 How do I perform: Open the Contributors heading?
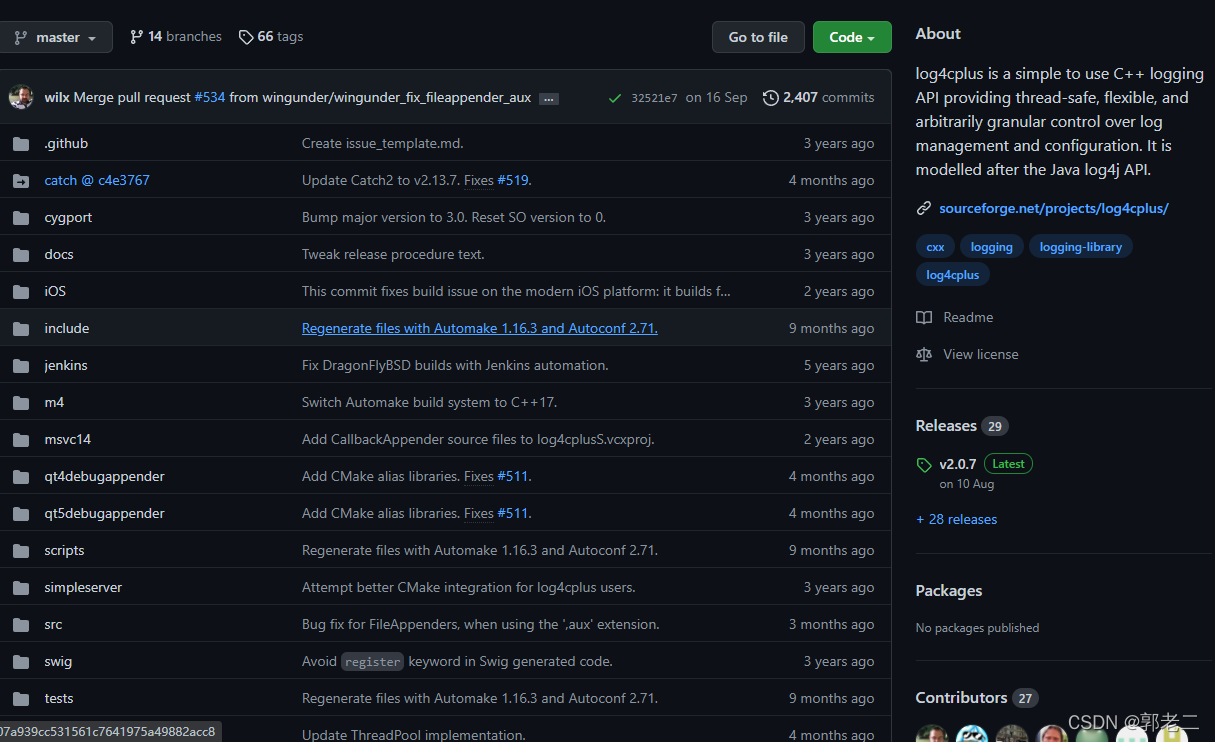click(962, 698)
